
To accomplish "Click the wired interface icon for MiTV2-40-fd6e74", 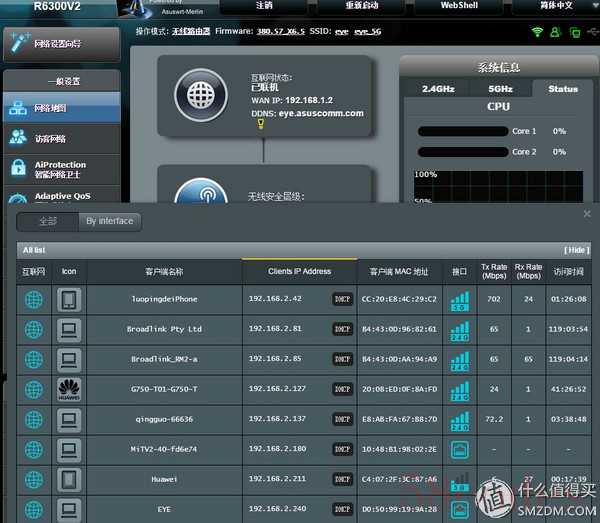I will click(459, 449).
